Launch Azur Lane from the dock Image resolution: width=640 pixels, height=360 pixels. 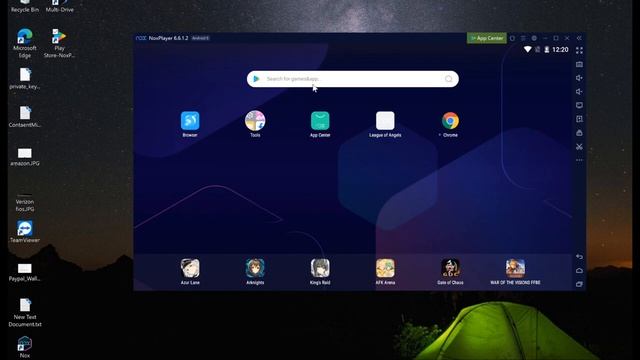click(190, 268)
